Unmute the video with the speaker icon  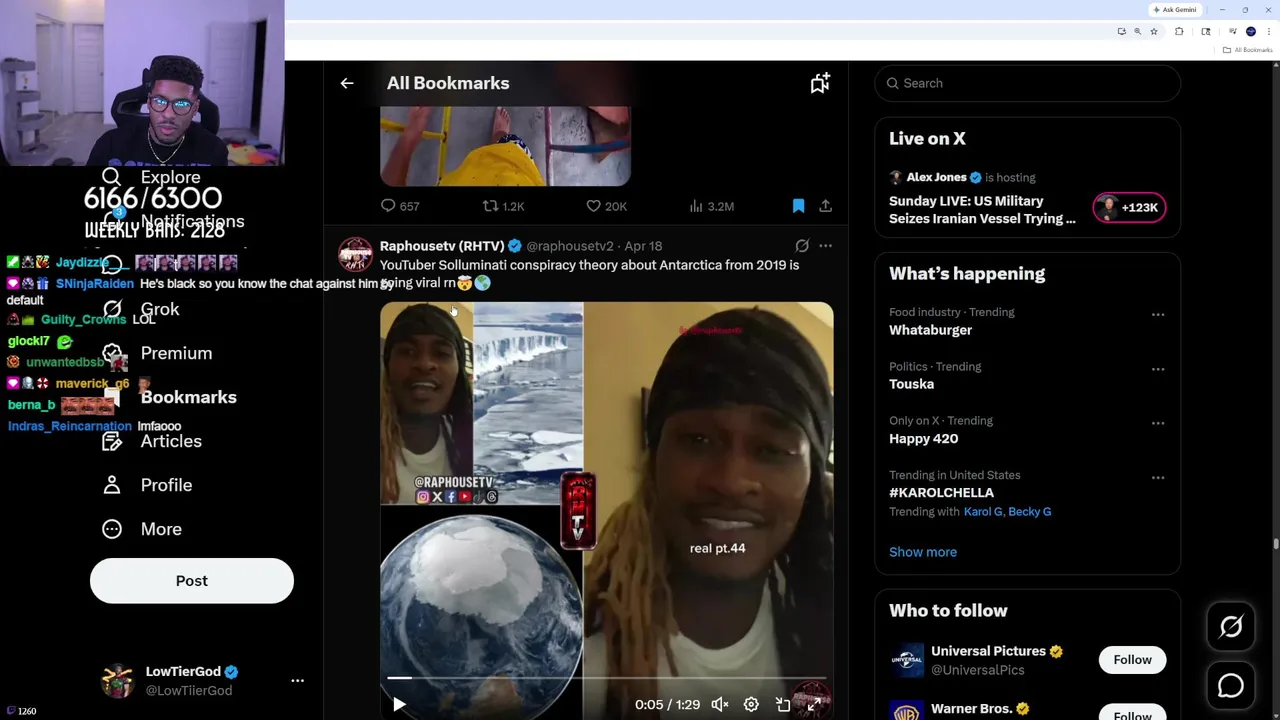(x=720, y=704)
